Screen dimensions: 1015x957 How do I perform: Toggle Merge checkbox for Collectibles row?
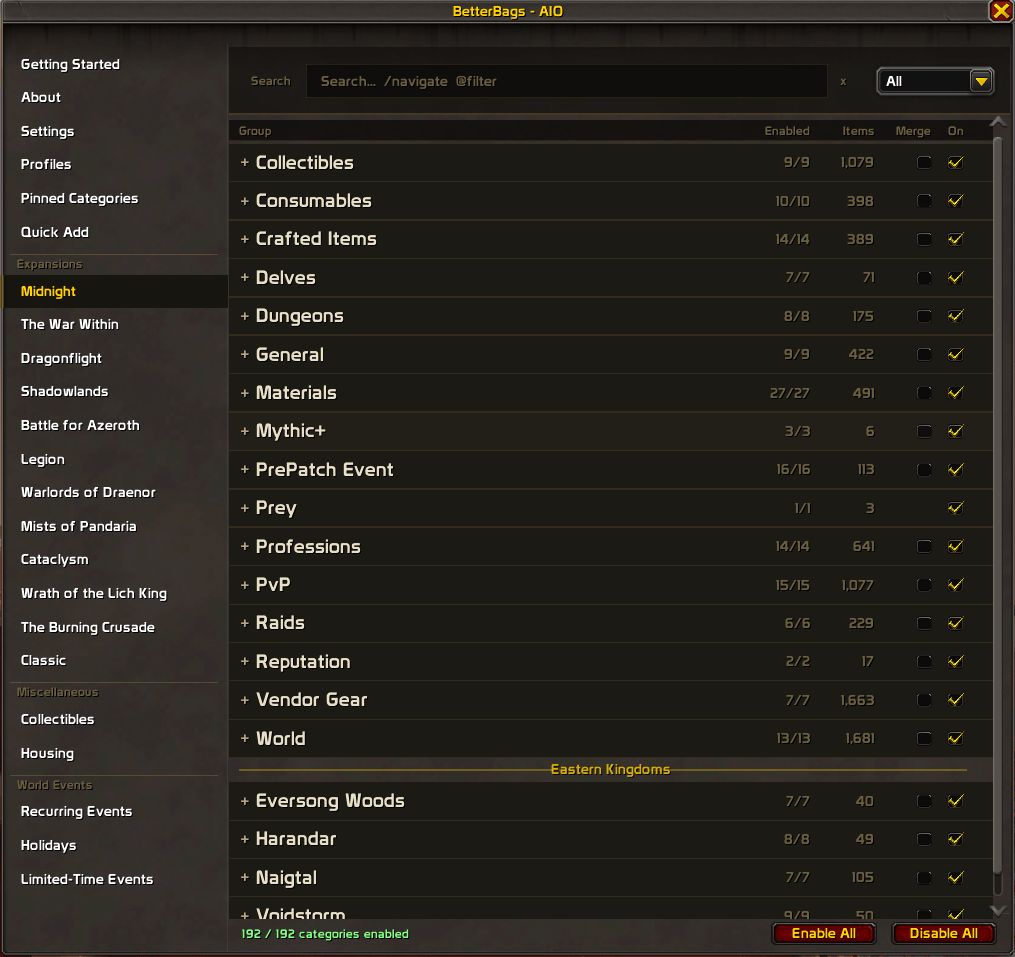point(924,163)
